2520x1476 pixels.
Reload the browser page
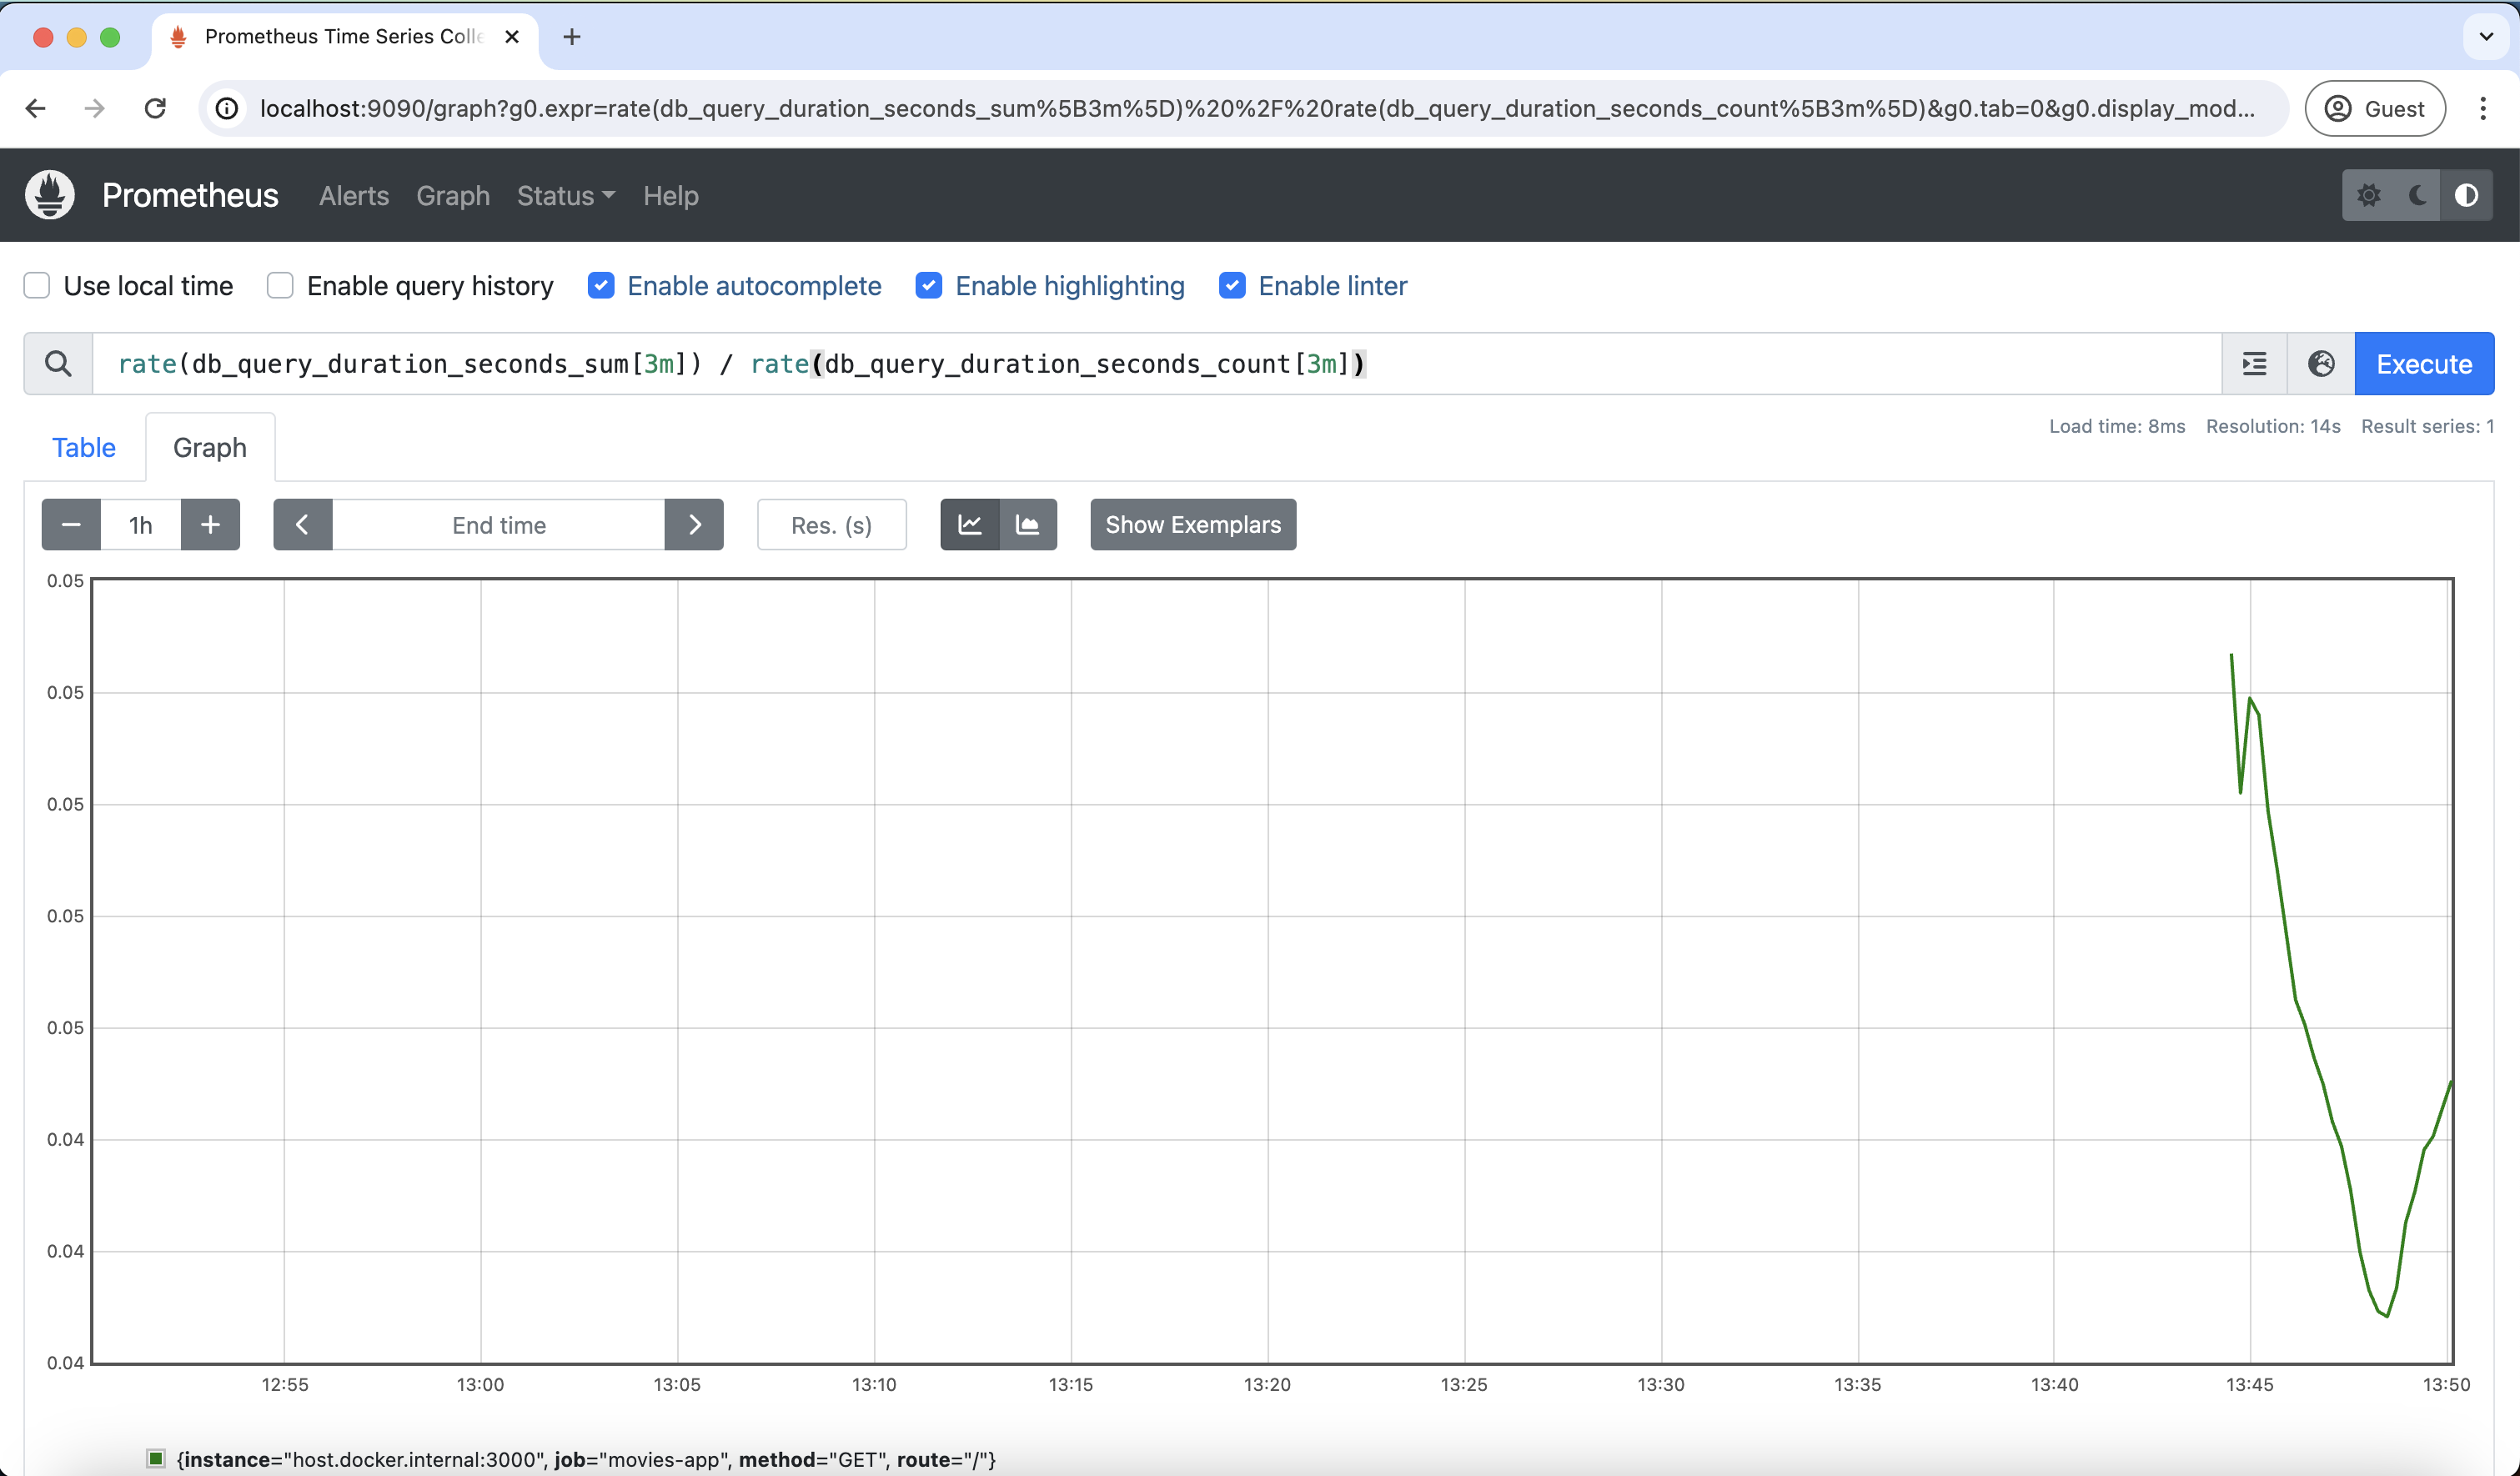155,108
